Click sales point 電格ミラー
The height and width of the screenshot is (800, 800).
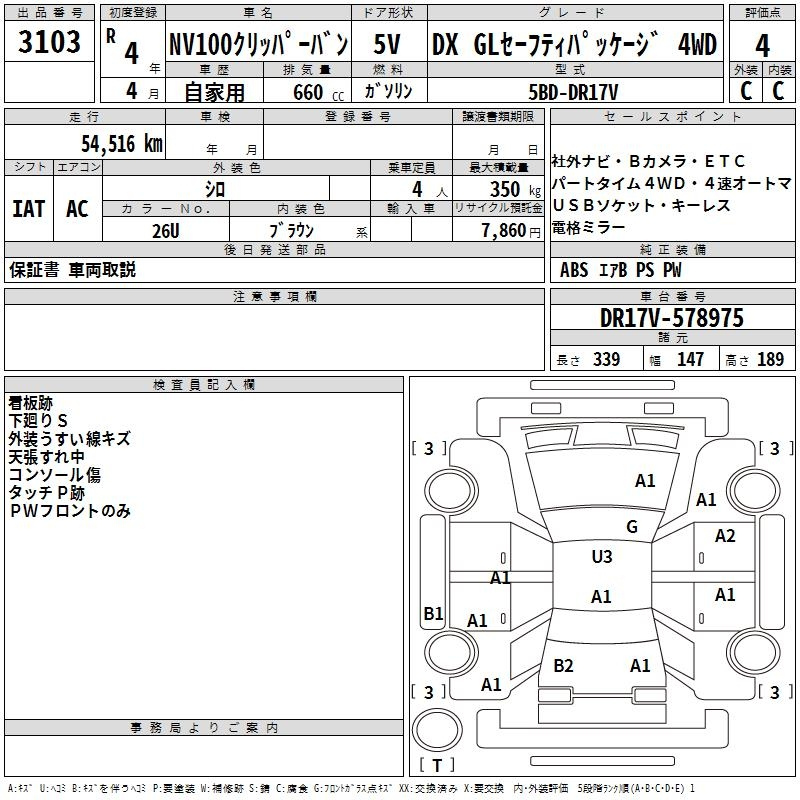point(588,228)
